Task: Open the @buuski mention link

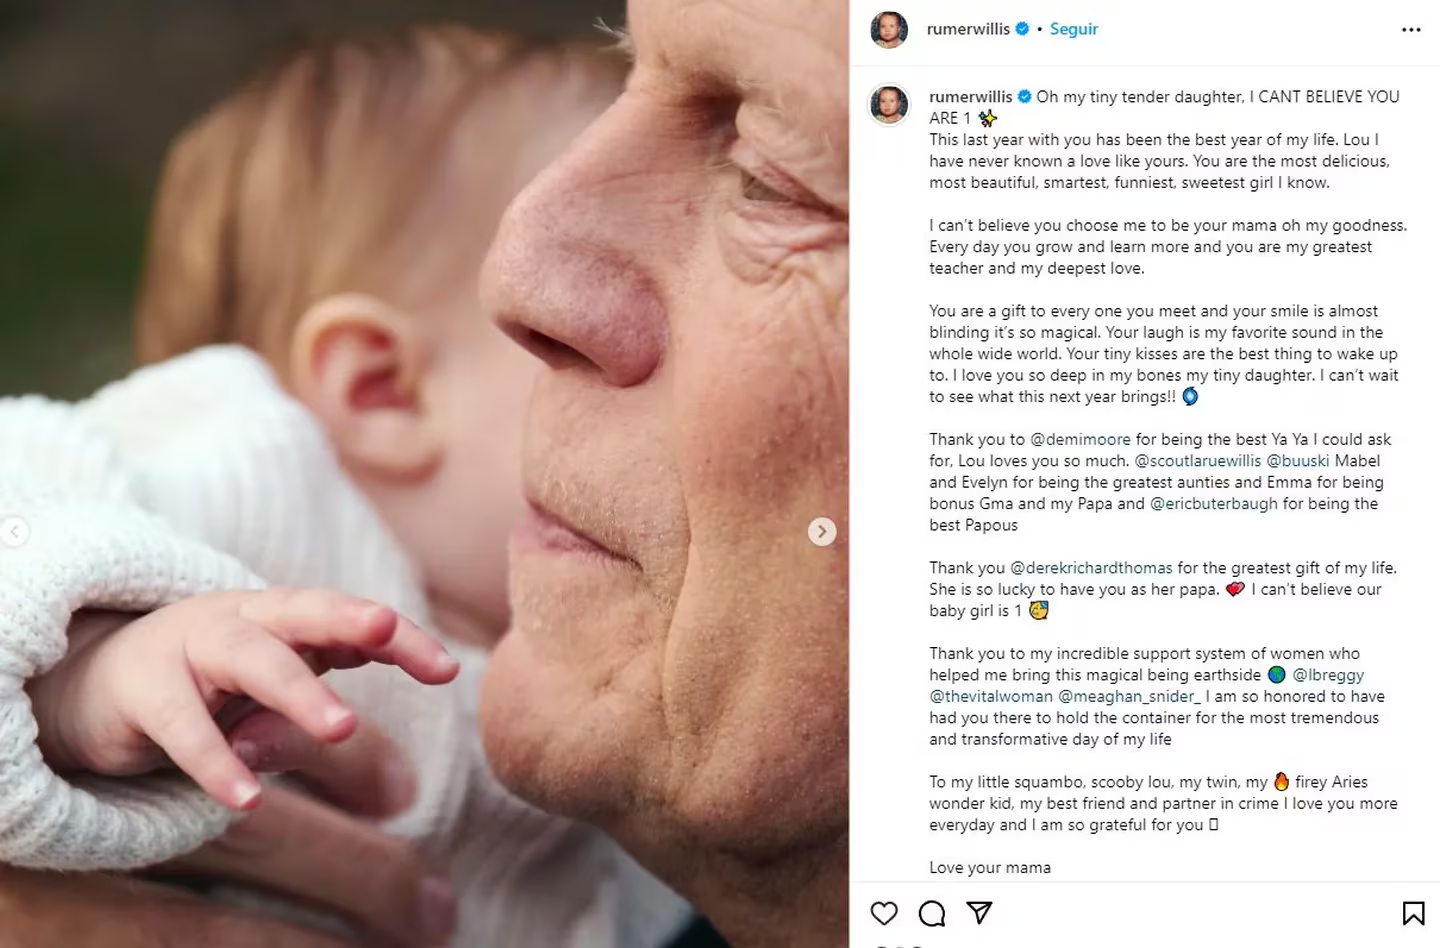Action: (1297, 461)
